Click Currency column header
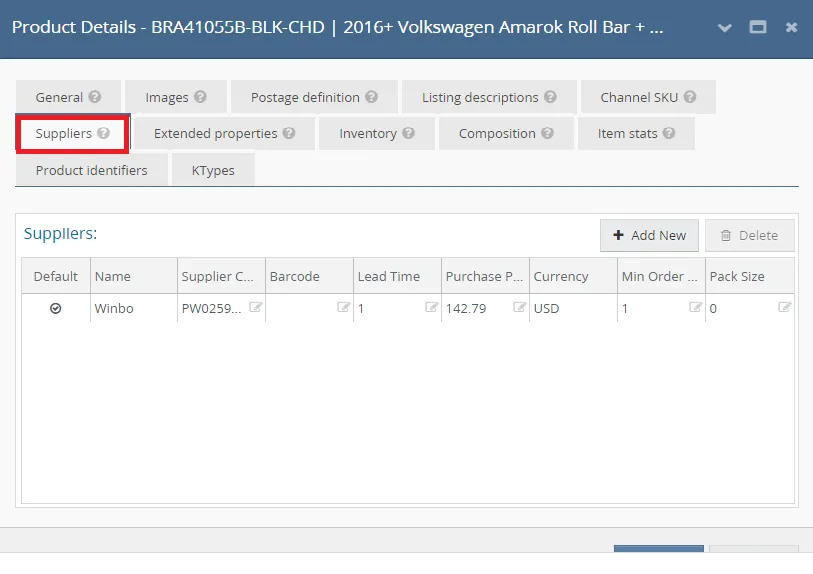813x574 pixels. pyautogui.click(x=573, y=276)
